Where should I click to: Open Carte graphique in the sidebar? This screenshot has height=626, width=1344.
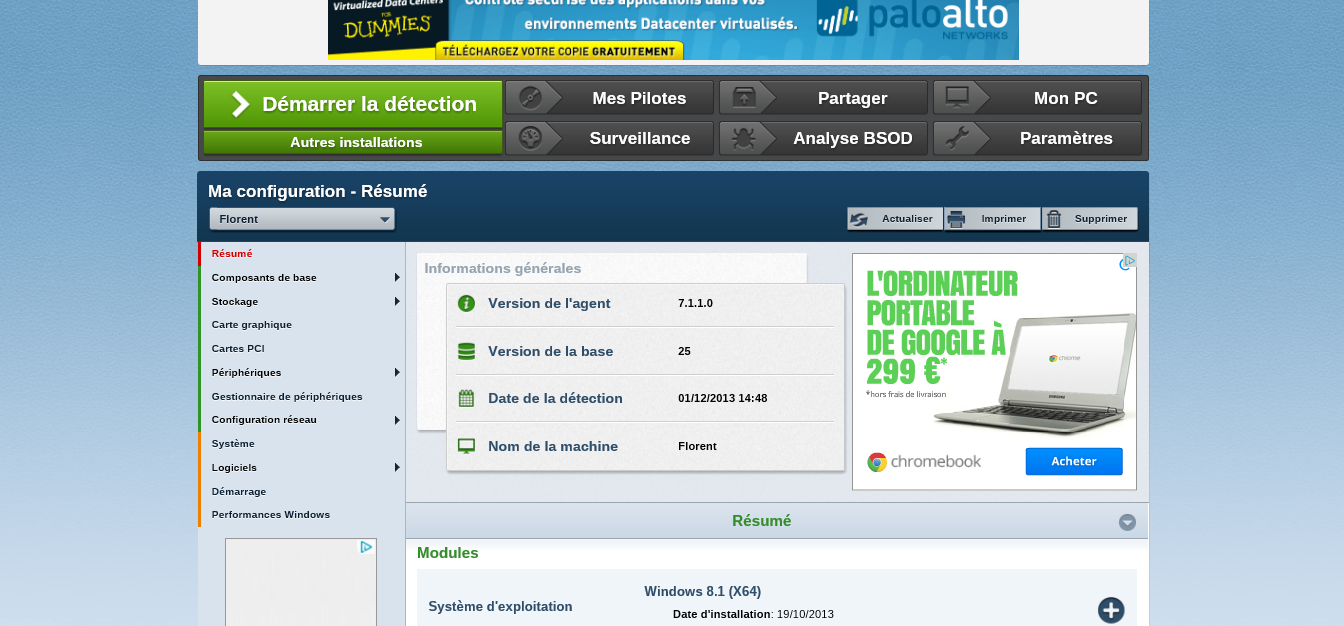pyautogui.click(x=252, y=324)
